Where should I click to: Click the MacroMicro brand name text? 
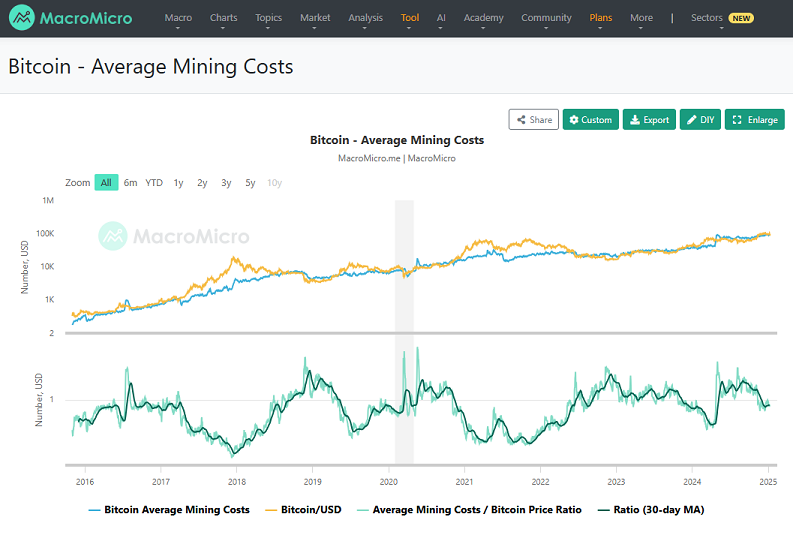pyautogui.click(x=85, y=18)
